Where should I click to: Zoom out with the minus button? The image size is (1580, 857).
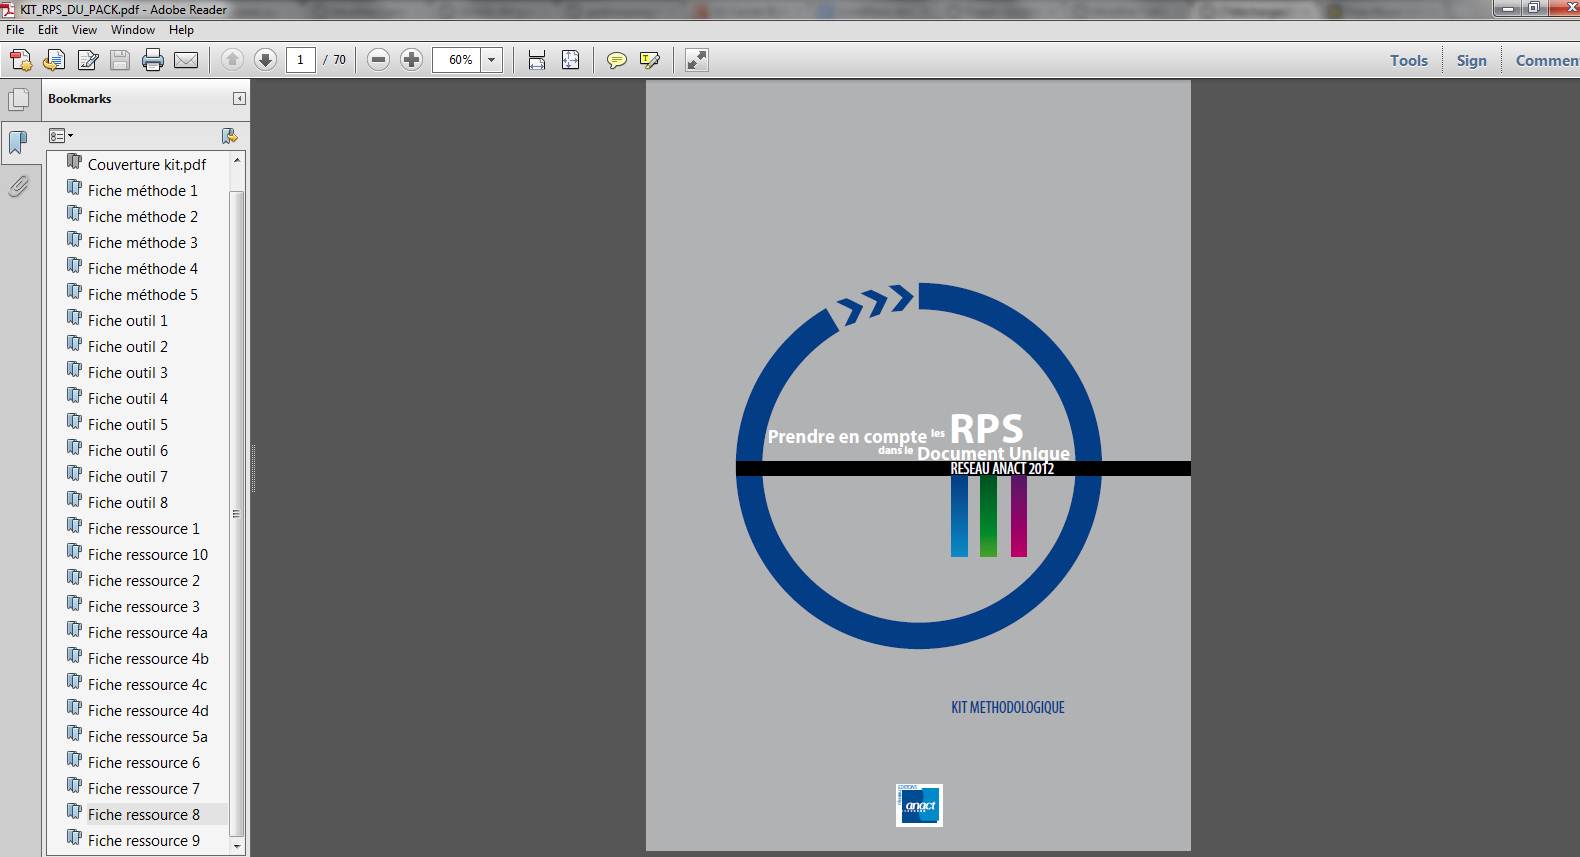378,60
